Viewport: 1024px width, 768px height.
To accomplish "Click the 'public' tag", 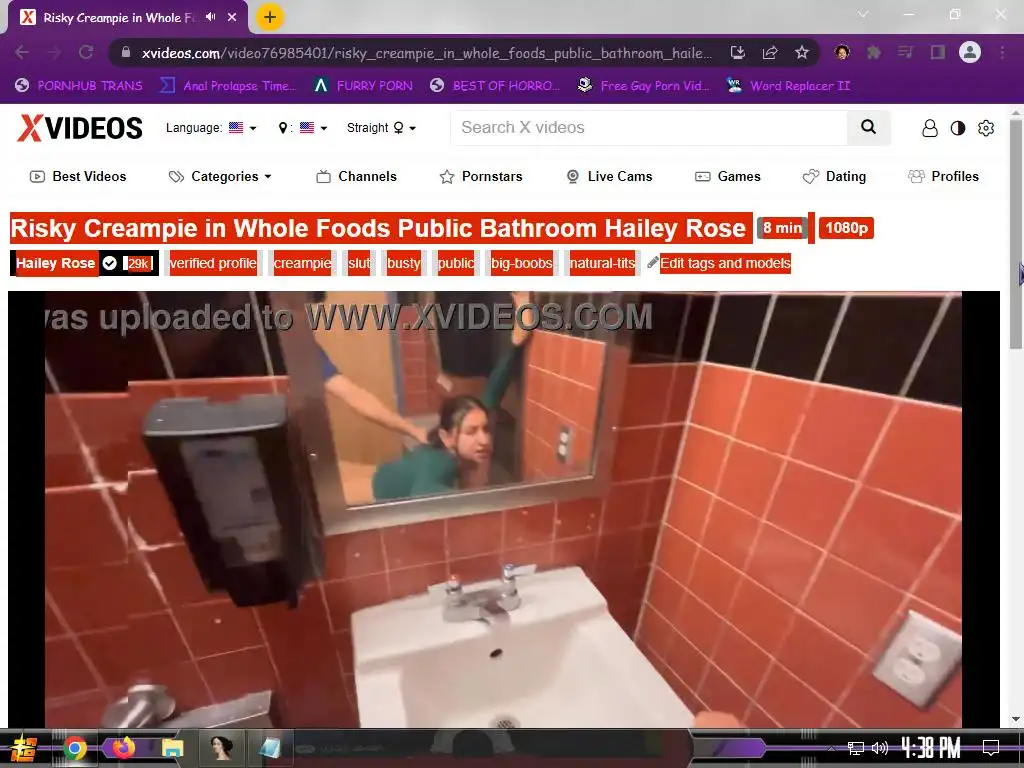I will 456,263.
